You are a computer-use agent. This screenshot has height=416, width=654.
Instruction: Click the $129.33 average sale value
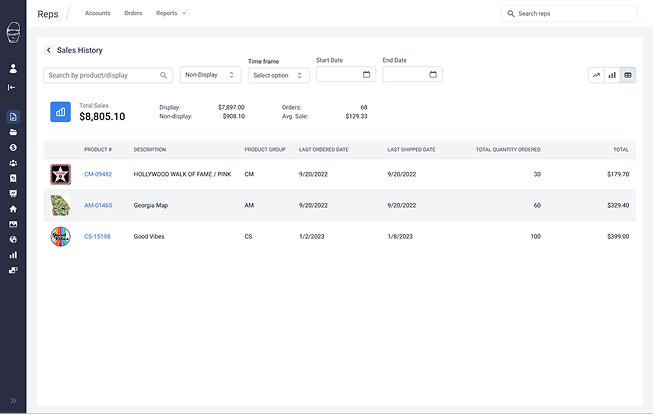(356, 116)
